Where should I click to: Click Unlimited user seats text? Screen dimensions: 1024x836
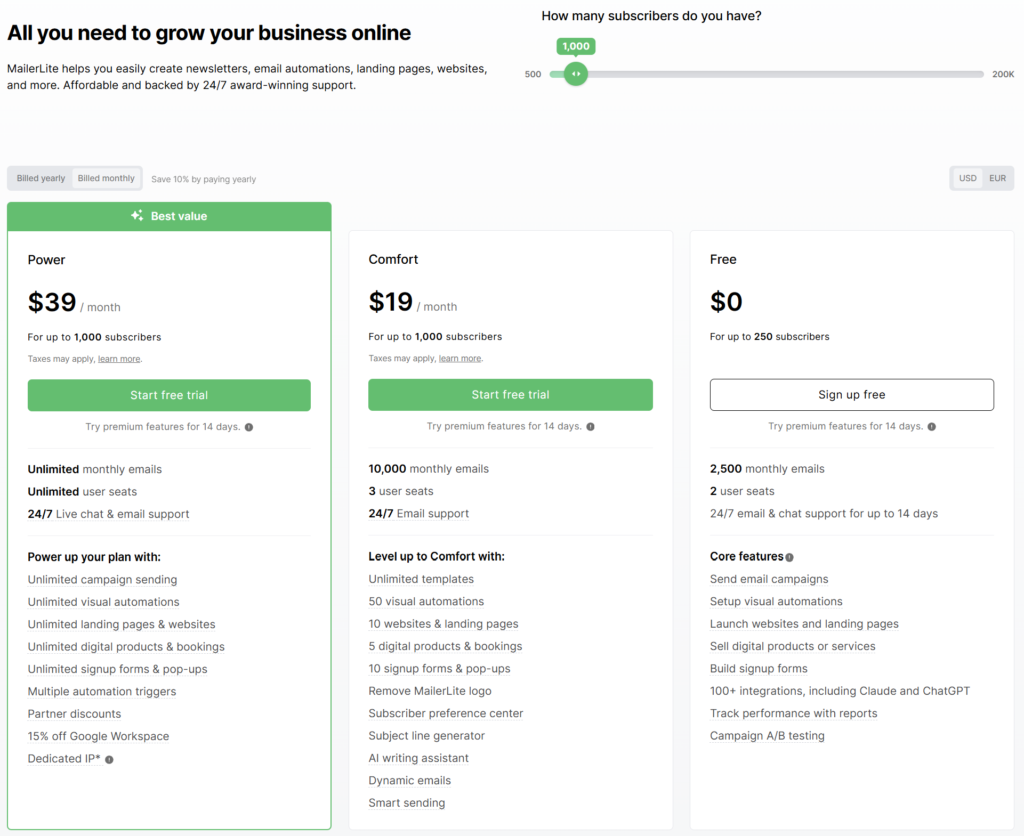pos(82,491)
